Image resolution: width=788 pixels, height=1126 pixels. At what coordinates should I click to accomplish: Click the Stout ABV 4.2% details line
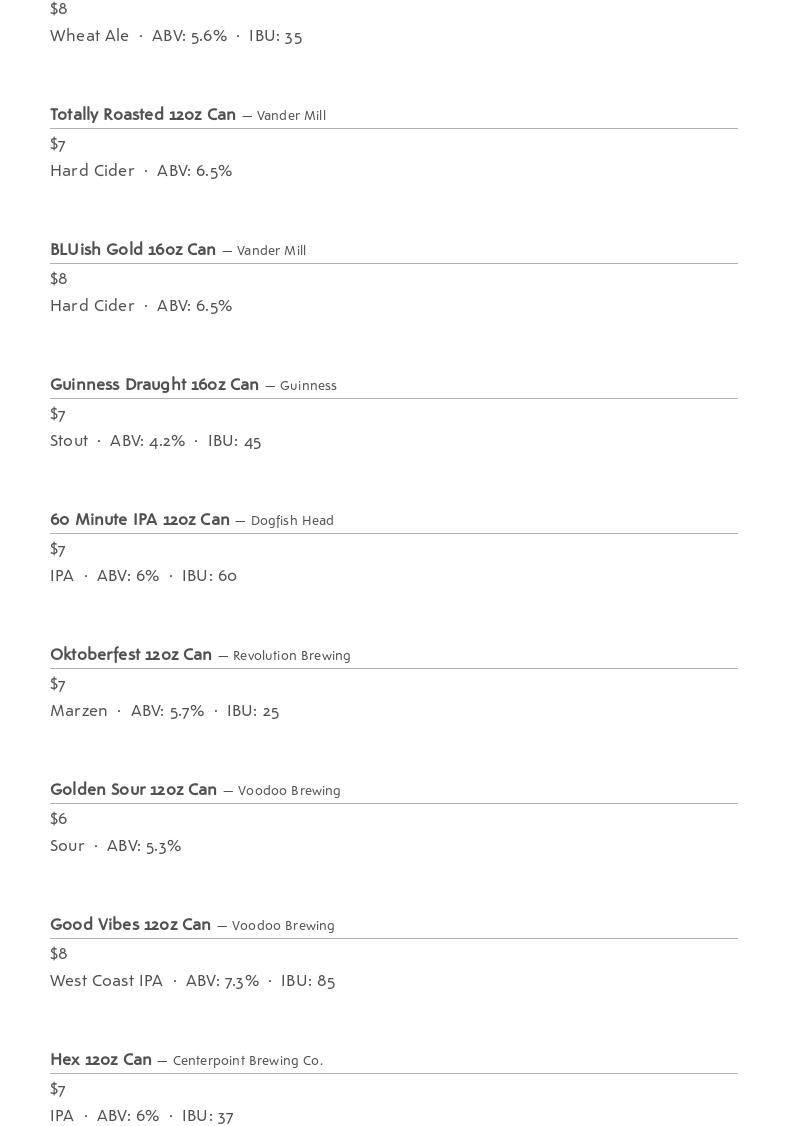pos(156,441)
